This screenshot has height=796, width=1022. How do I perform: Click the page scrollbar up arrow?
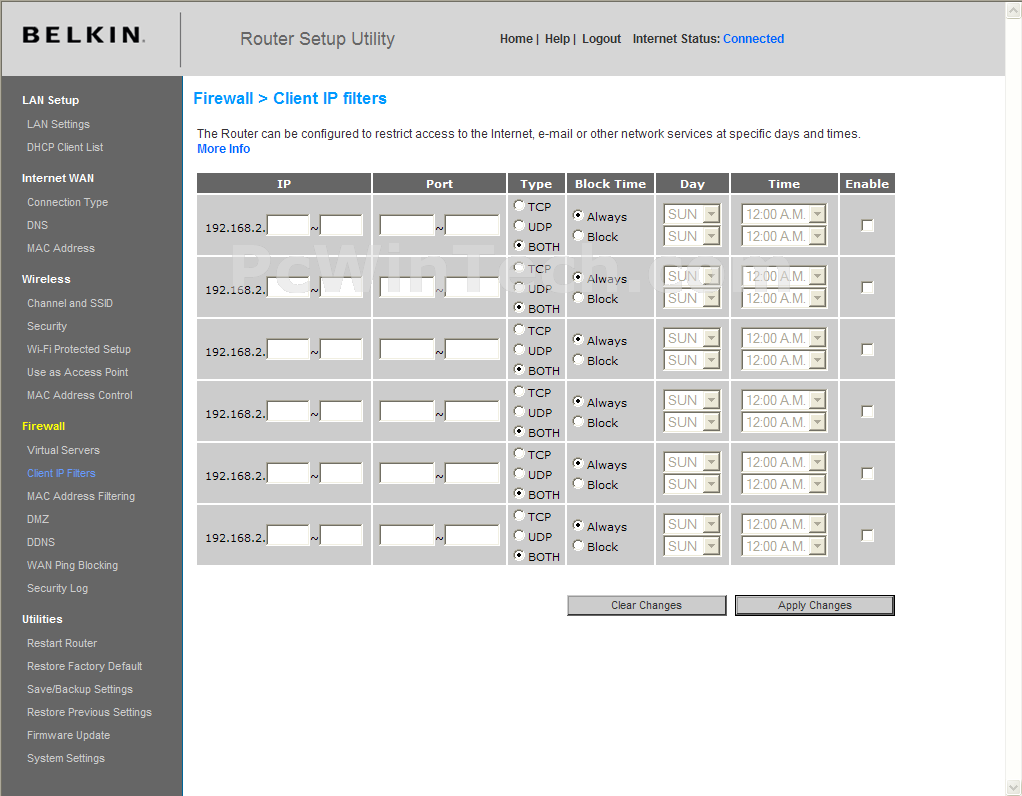click(x=1014, y=10)
